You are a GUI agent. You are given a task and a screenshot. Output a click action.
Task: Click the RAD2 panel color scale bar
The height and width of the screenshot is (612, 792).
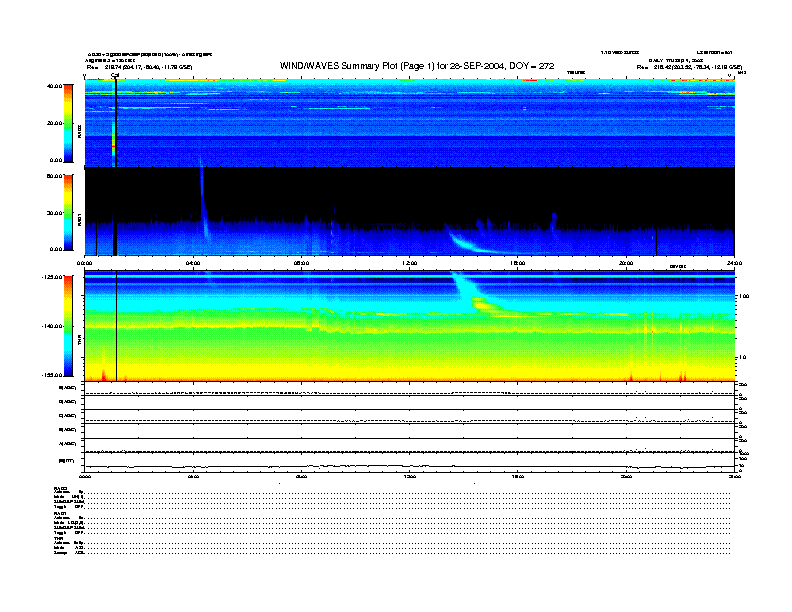68,123
